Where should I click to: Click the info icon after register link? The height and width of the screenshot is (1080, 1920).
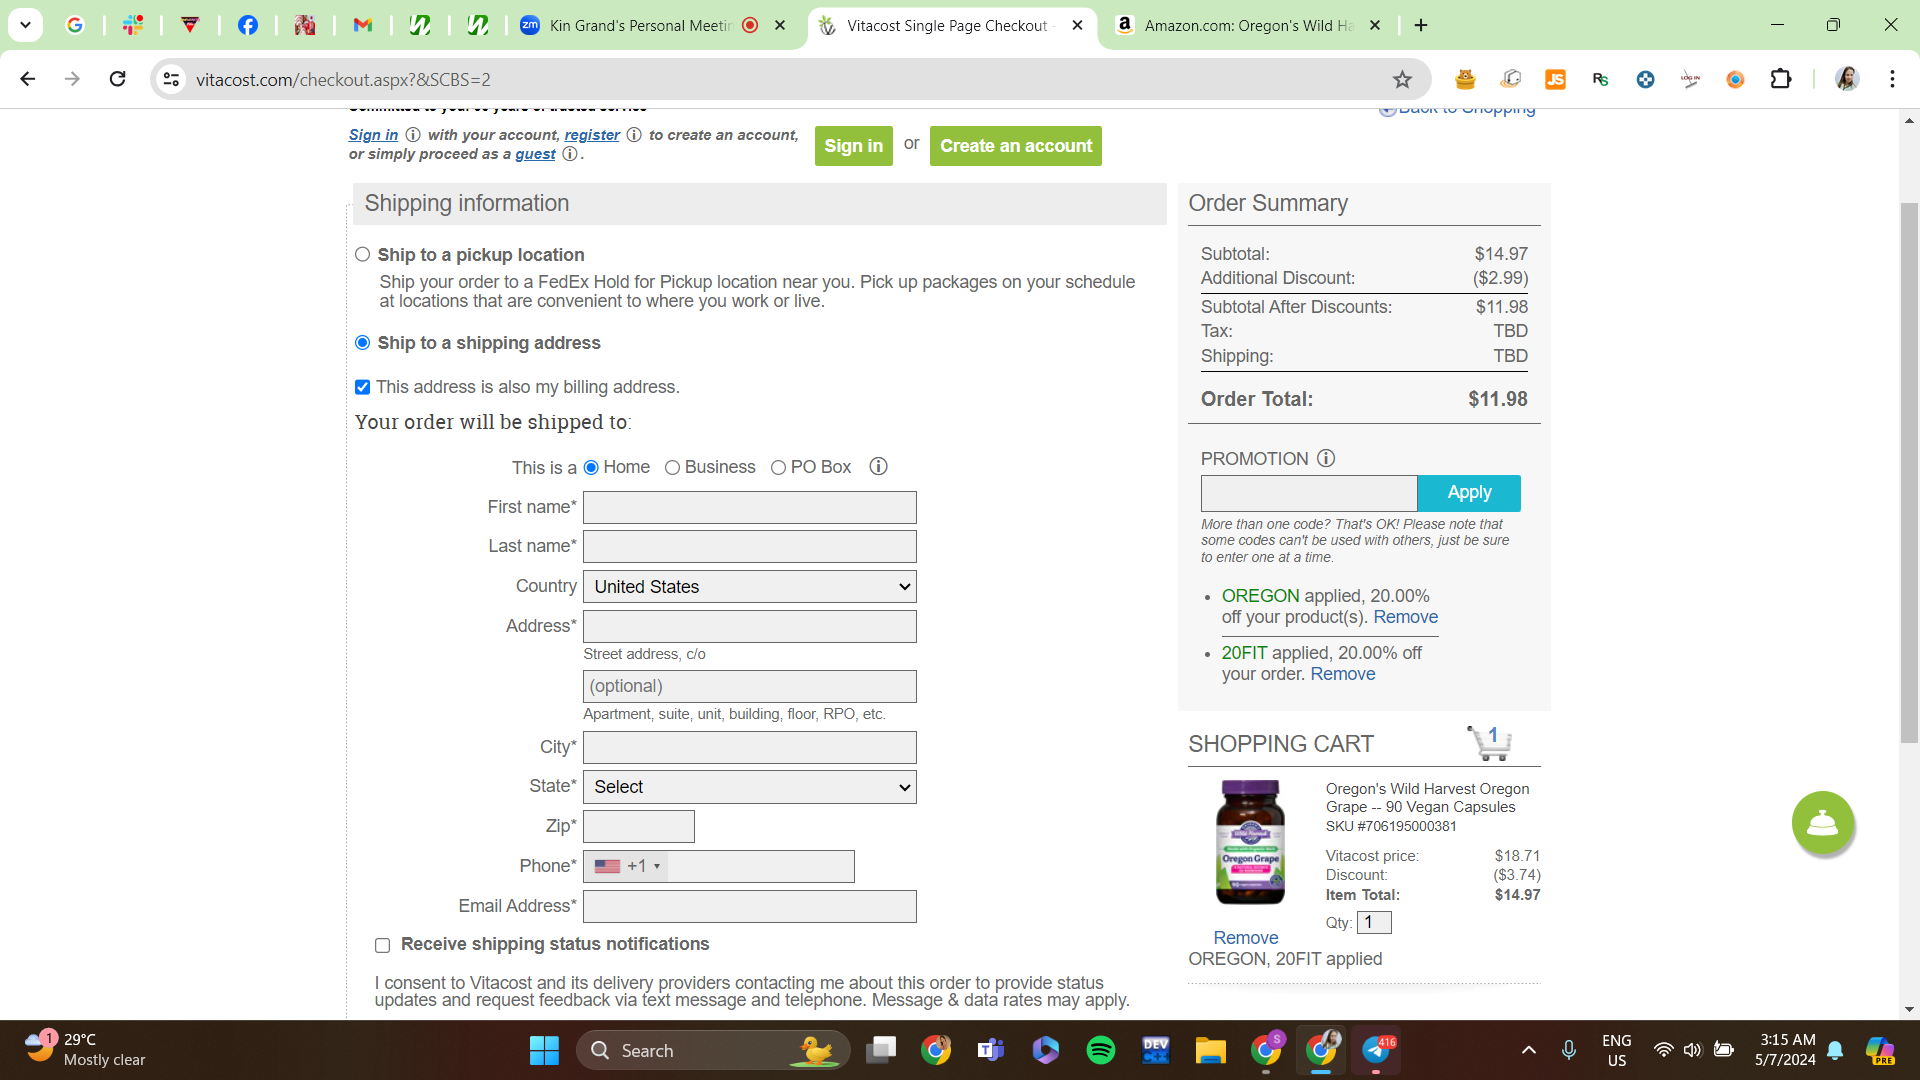634,135
